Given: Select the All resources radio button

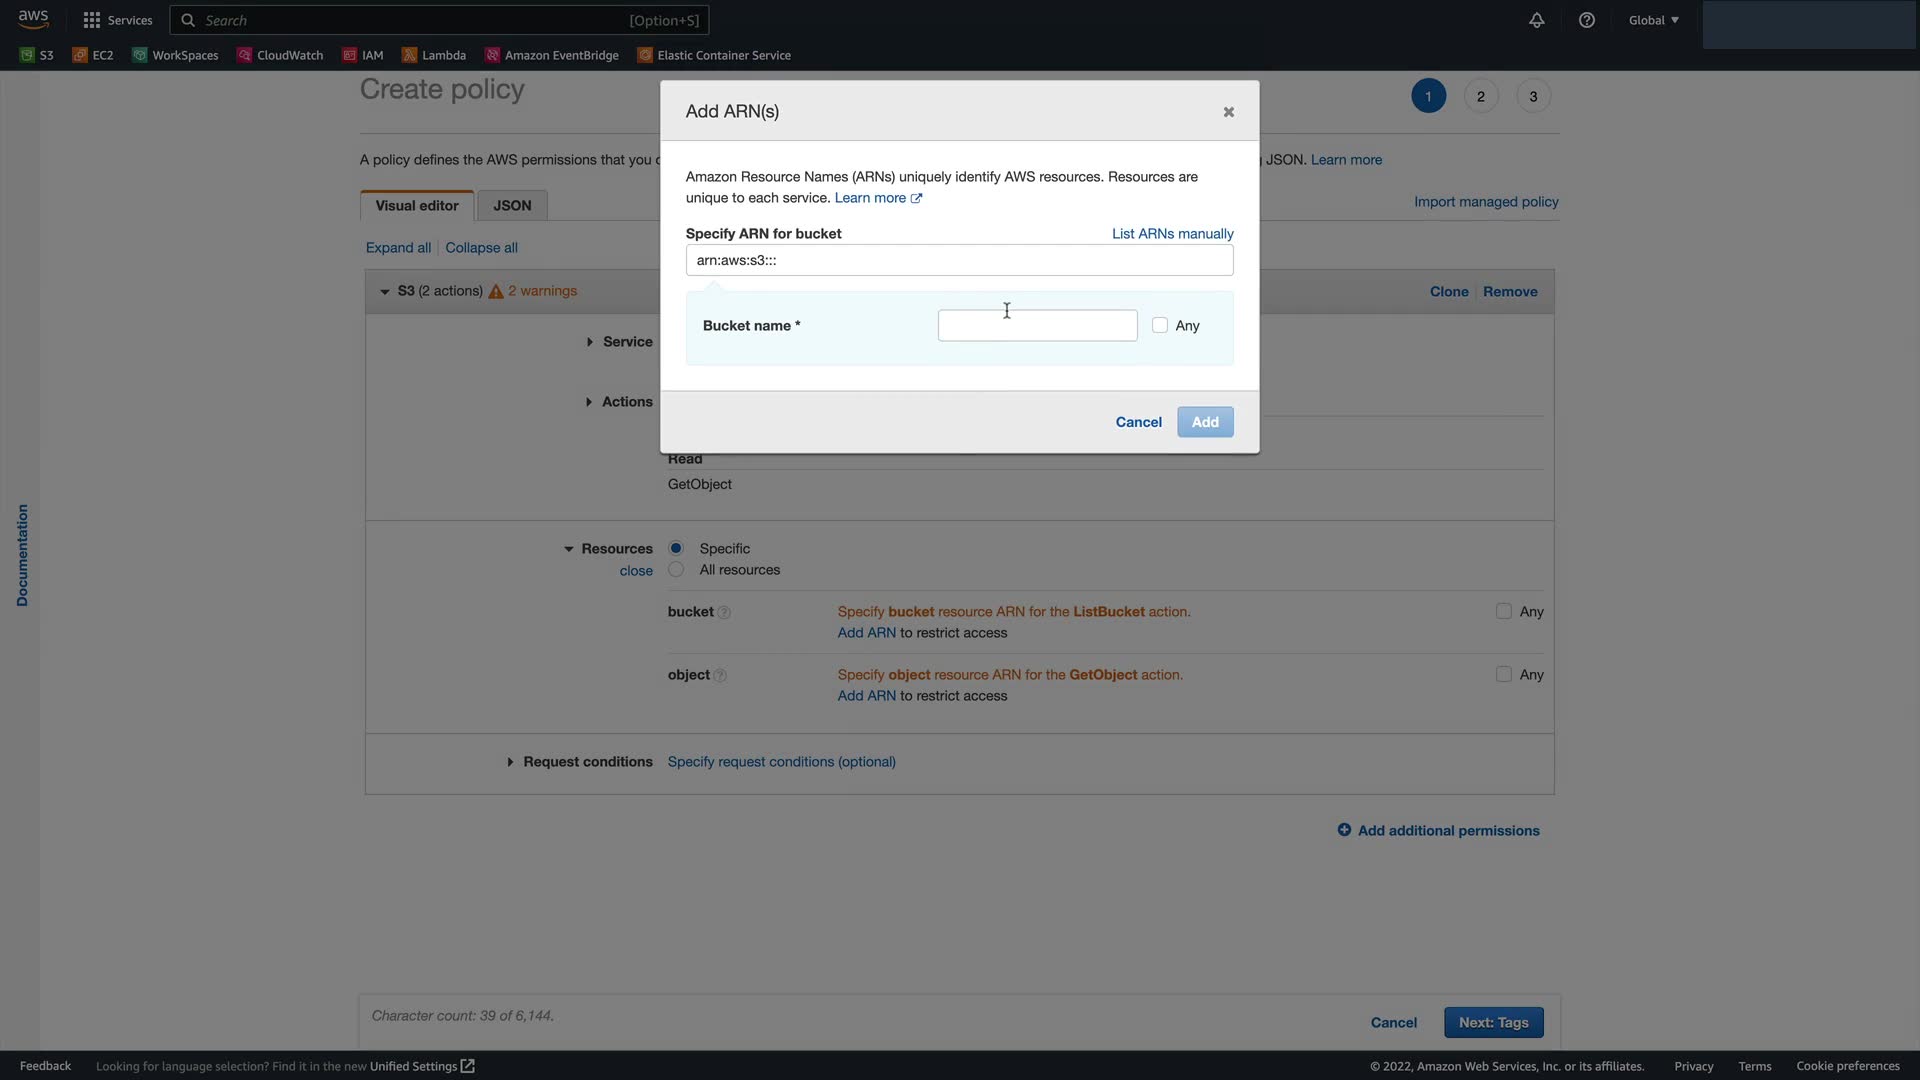Looking at the screenshot, I should [x=676, y=569].
